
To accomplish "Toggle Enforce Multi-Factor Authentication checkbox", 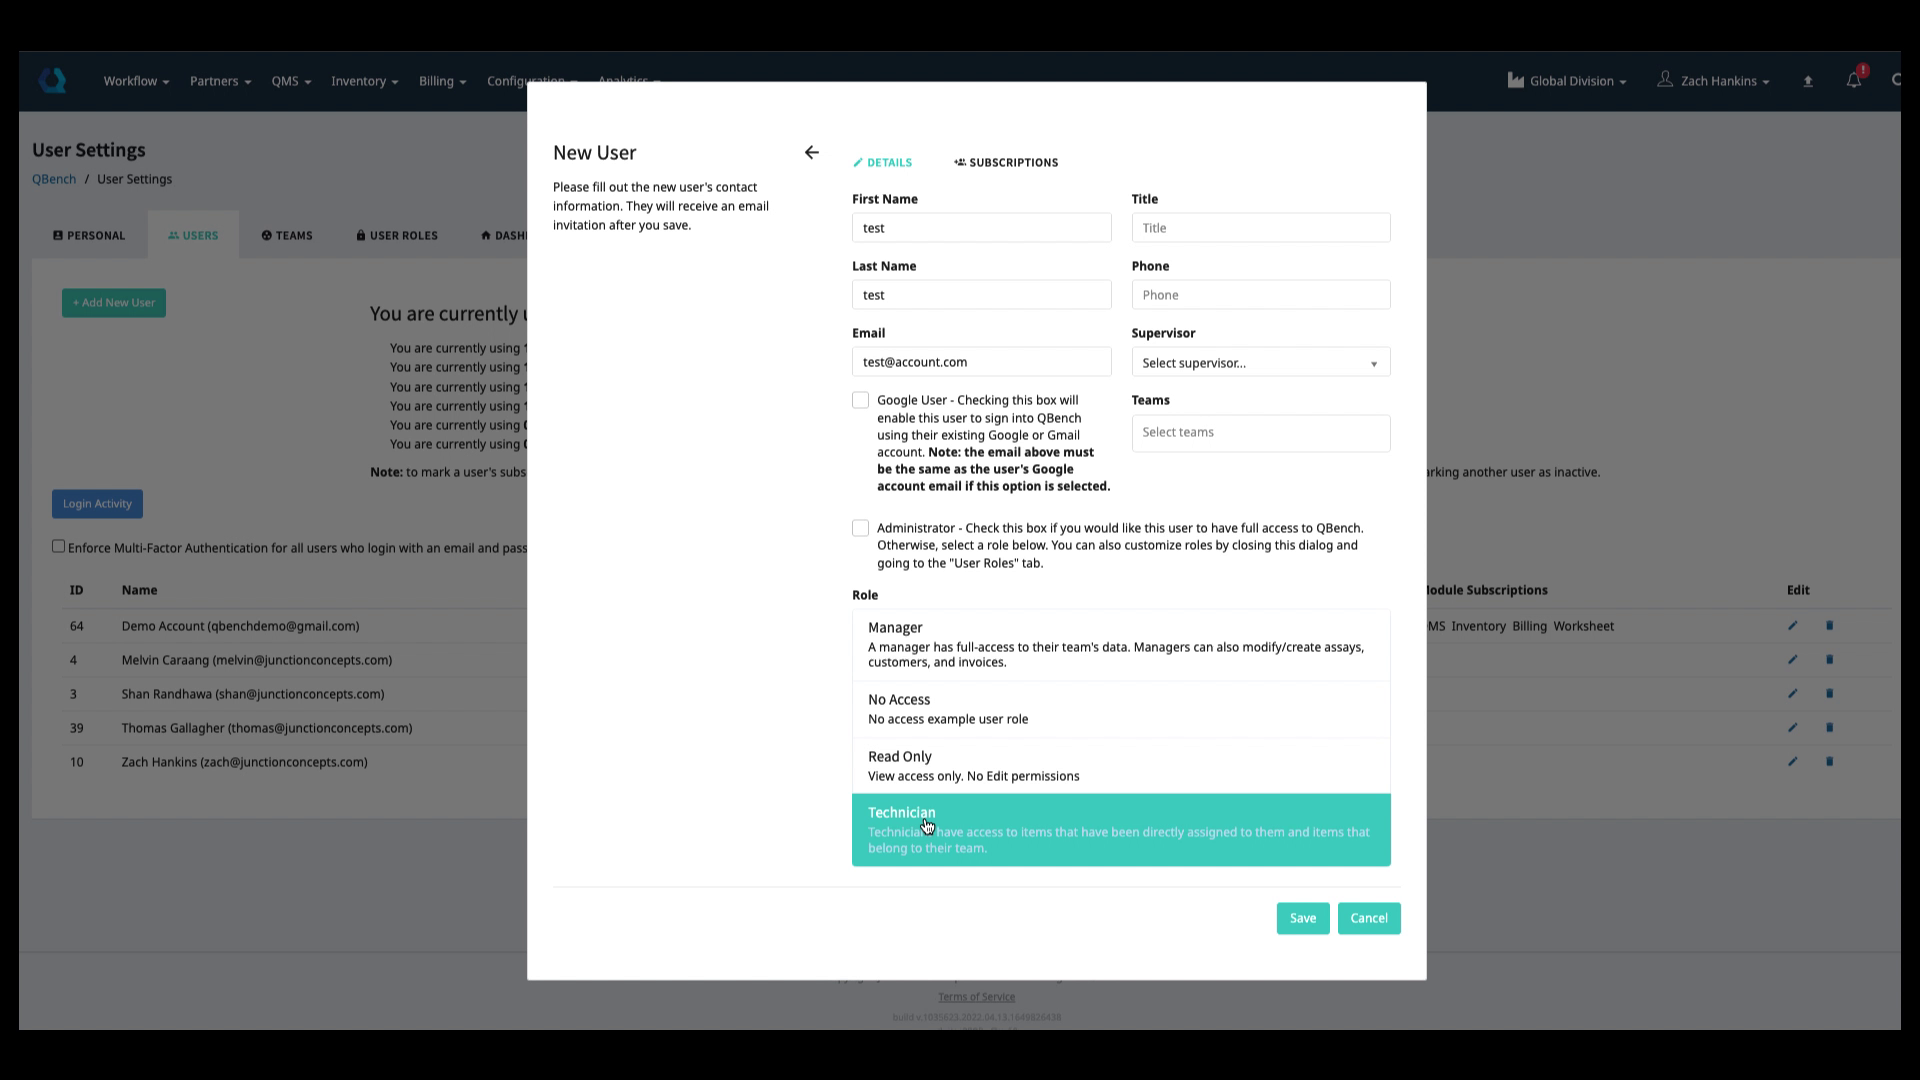I will pos(58,546).
